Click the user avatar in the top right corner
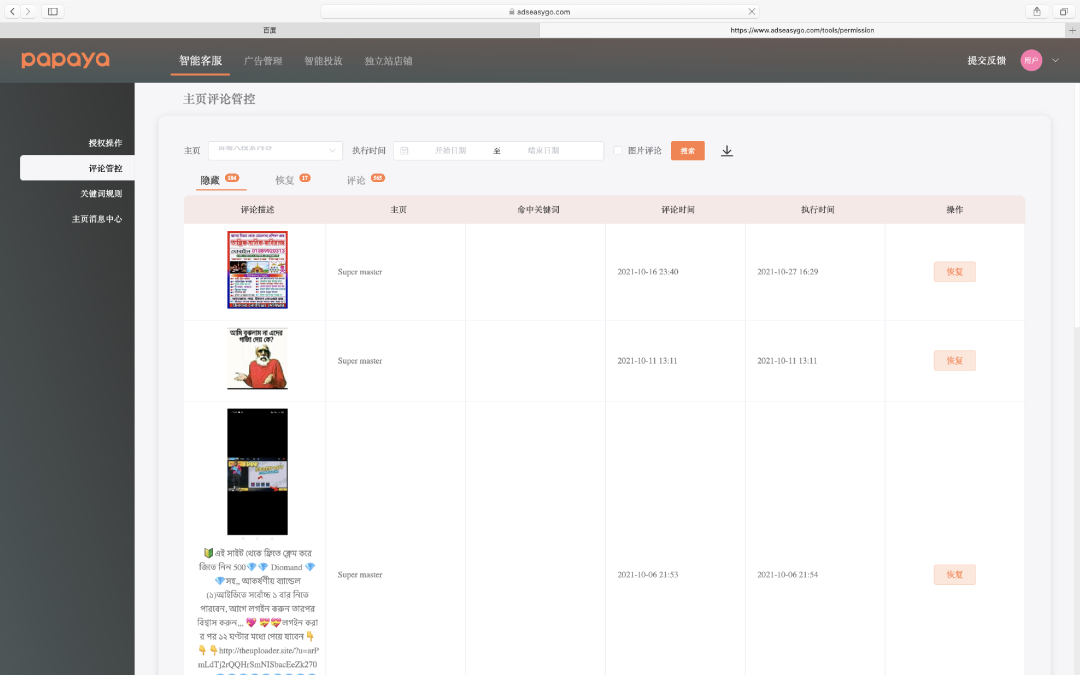Screen dimensions: 1080x675 pos(1032,59)
